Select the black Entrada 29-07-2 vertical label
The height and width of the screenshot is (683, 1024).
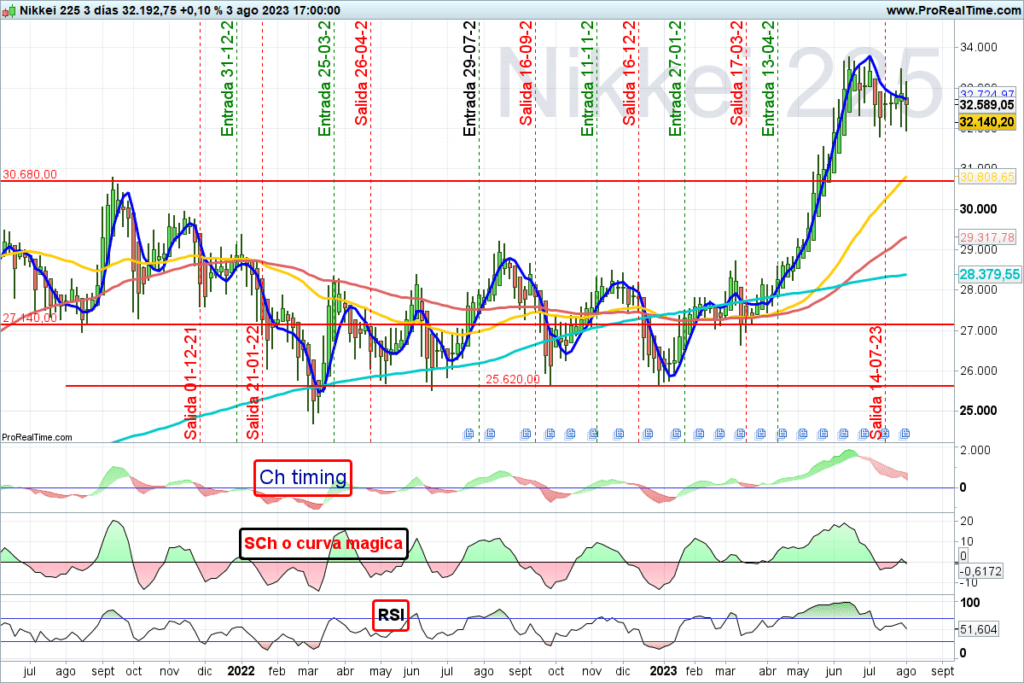pos(470,78)
